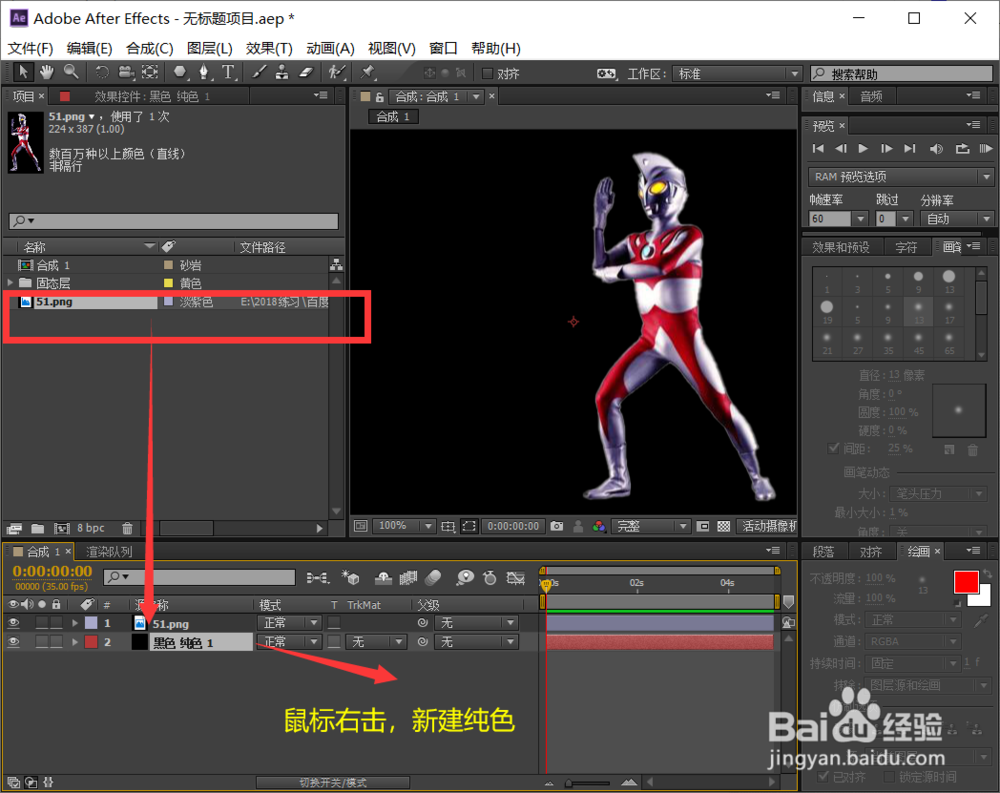
Task: Click the 活动摄像机 view button
Action: pos(767,526)
